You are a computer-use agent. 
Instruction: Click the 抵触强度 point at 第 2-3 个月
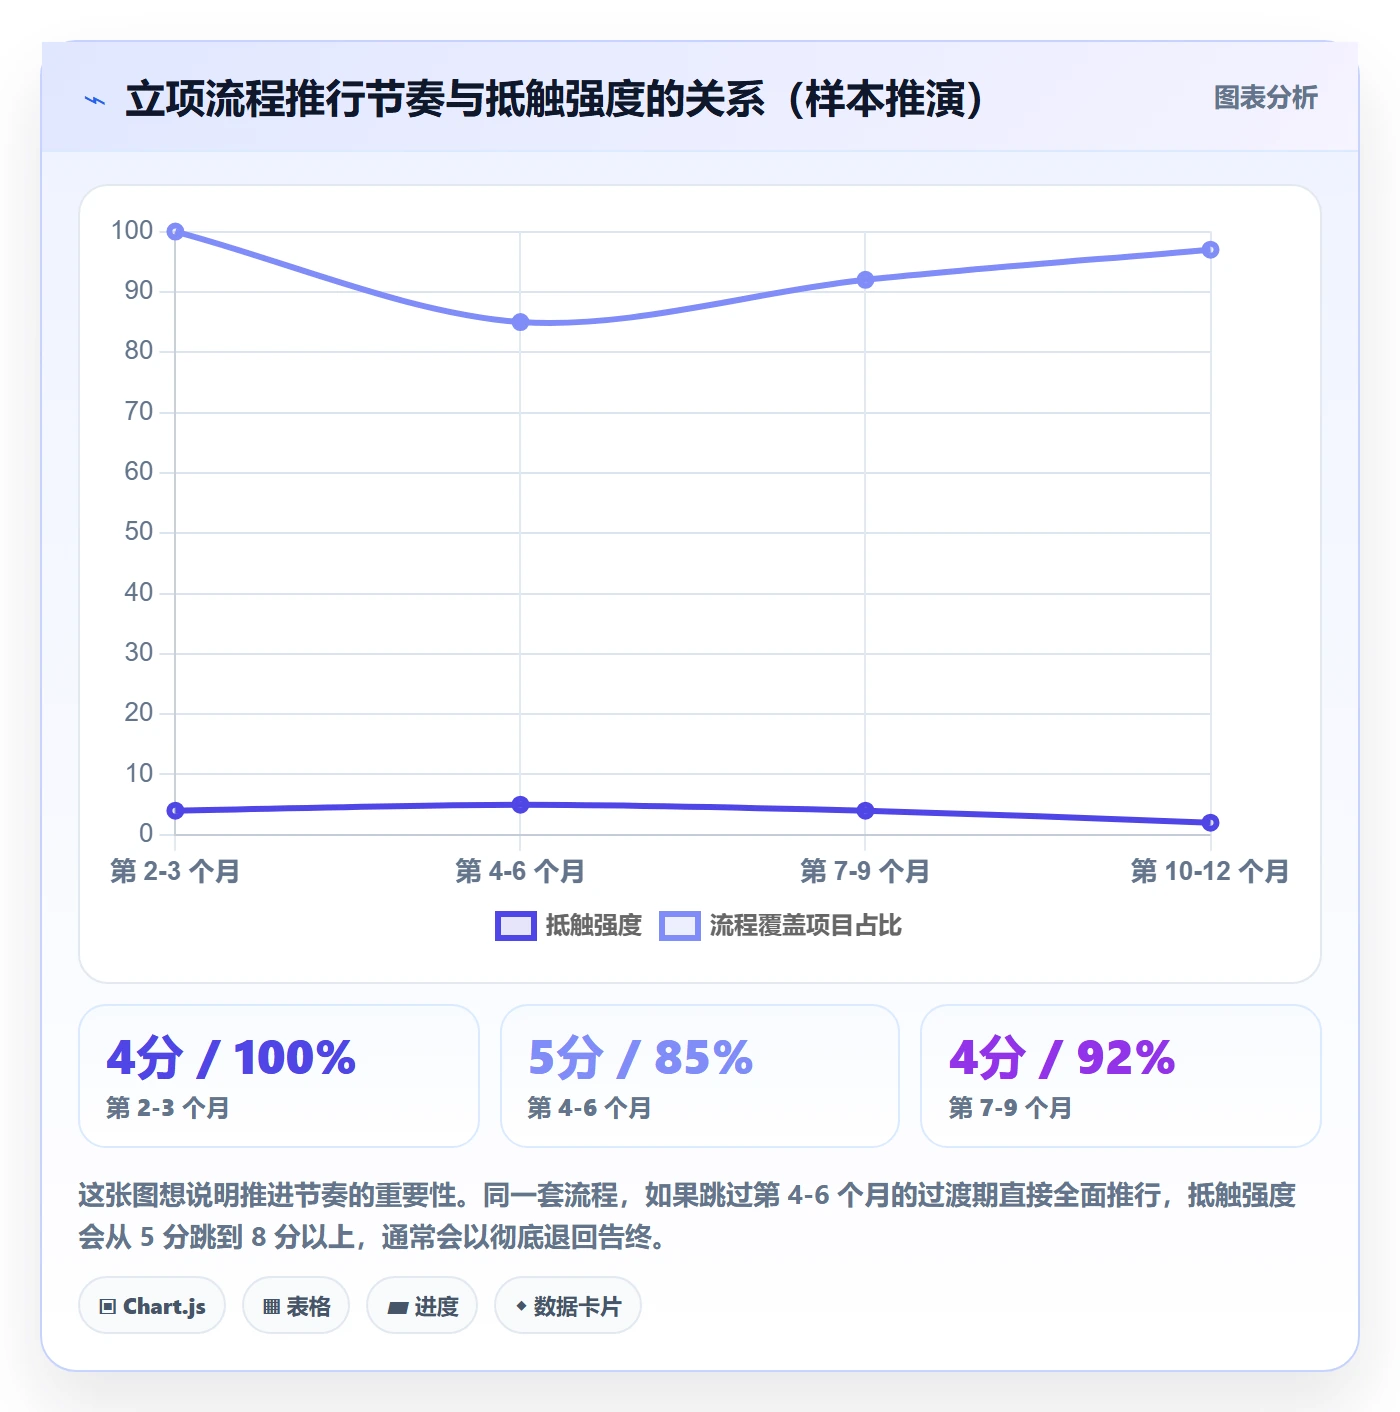point(175,811)
